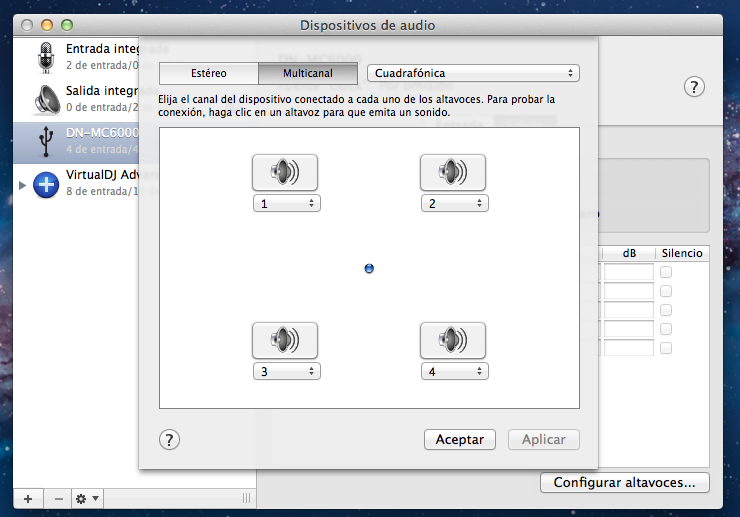Open help in the main audio devices window
Viewport: 740px width, 517px height.
point(694,87)
